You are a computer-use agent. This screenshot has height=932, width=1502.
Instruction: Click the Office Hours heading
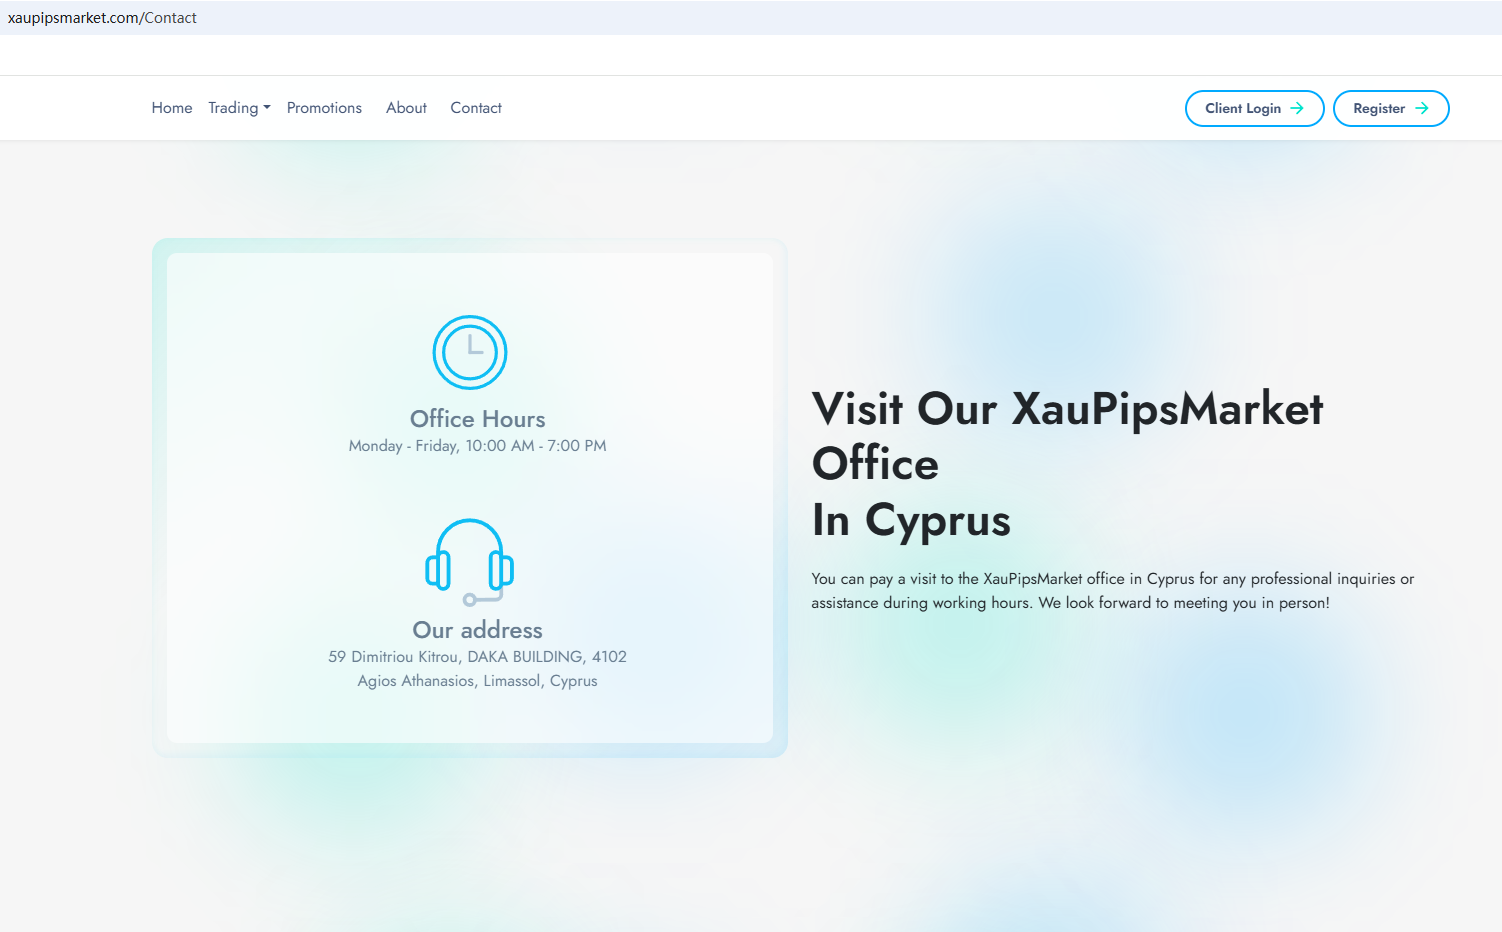[x=477, y=419]
